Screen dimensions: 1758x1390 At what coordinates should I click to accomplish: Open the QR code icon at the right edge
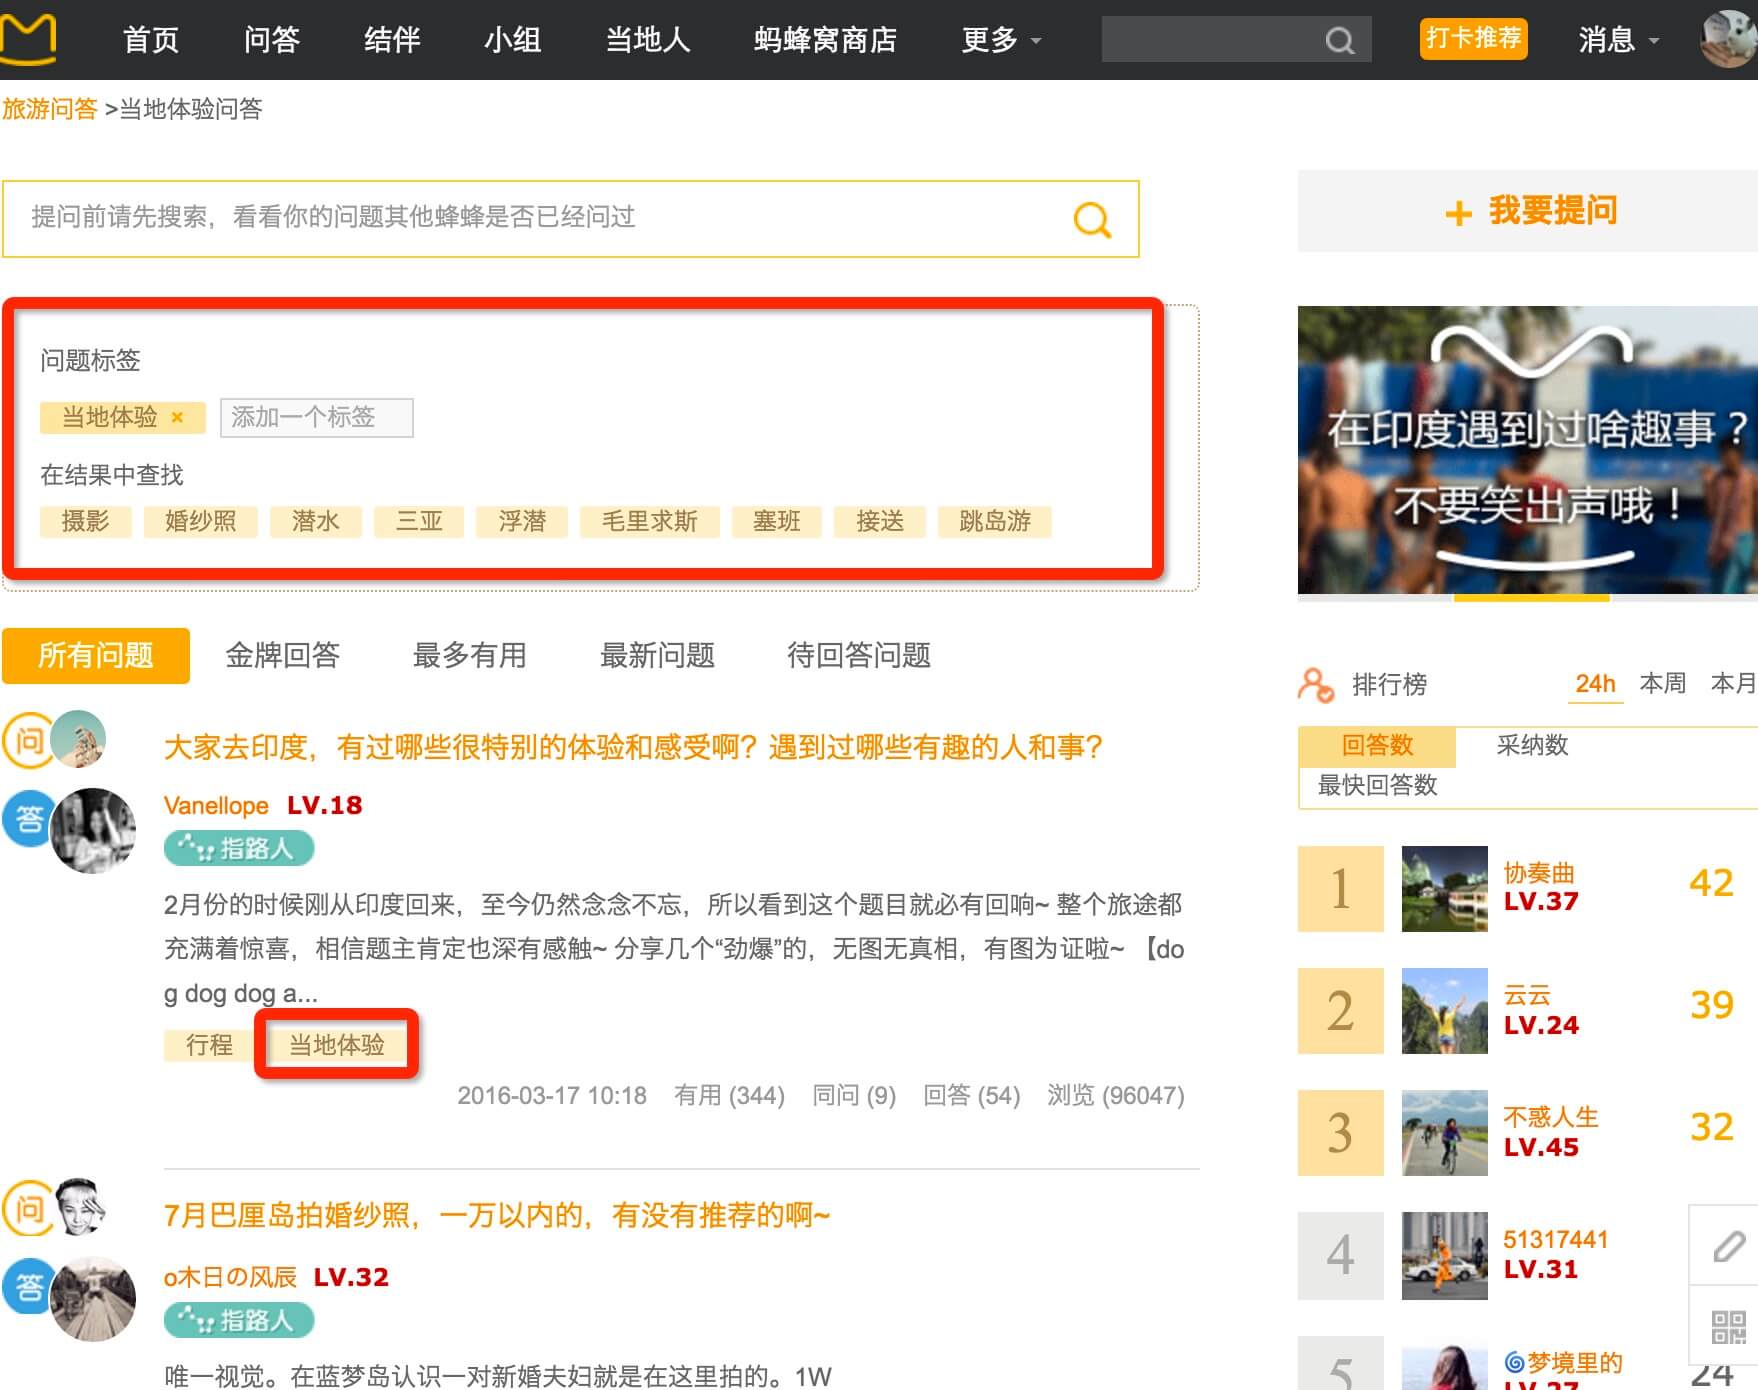1728,1327
